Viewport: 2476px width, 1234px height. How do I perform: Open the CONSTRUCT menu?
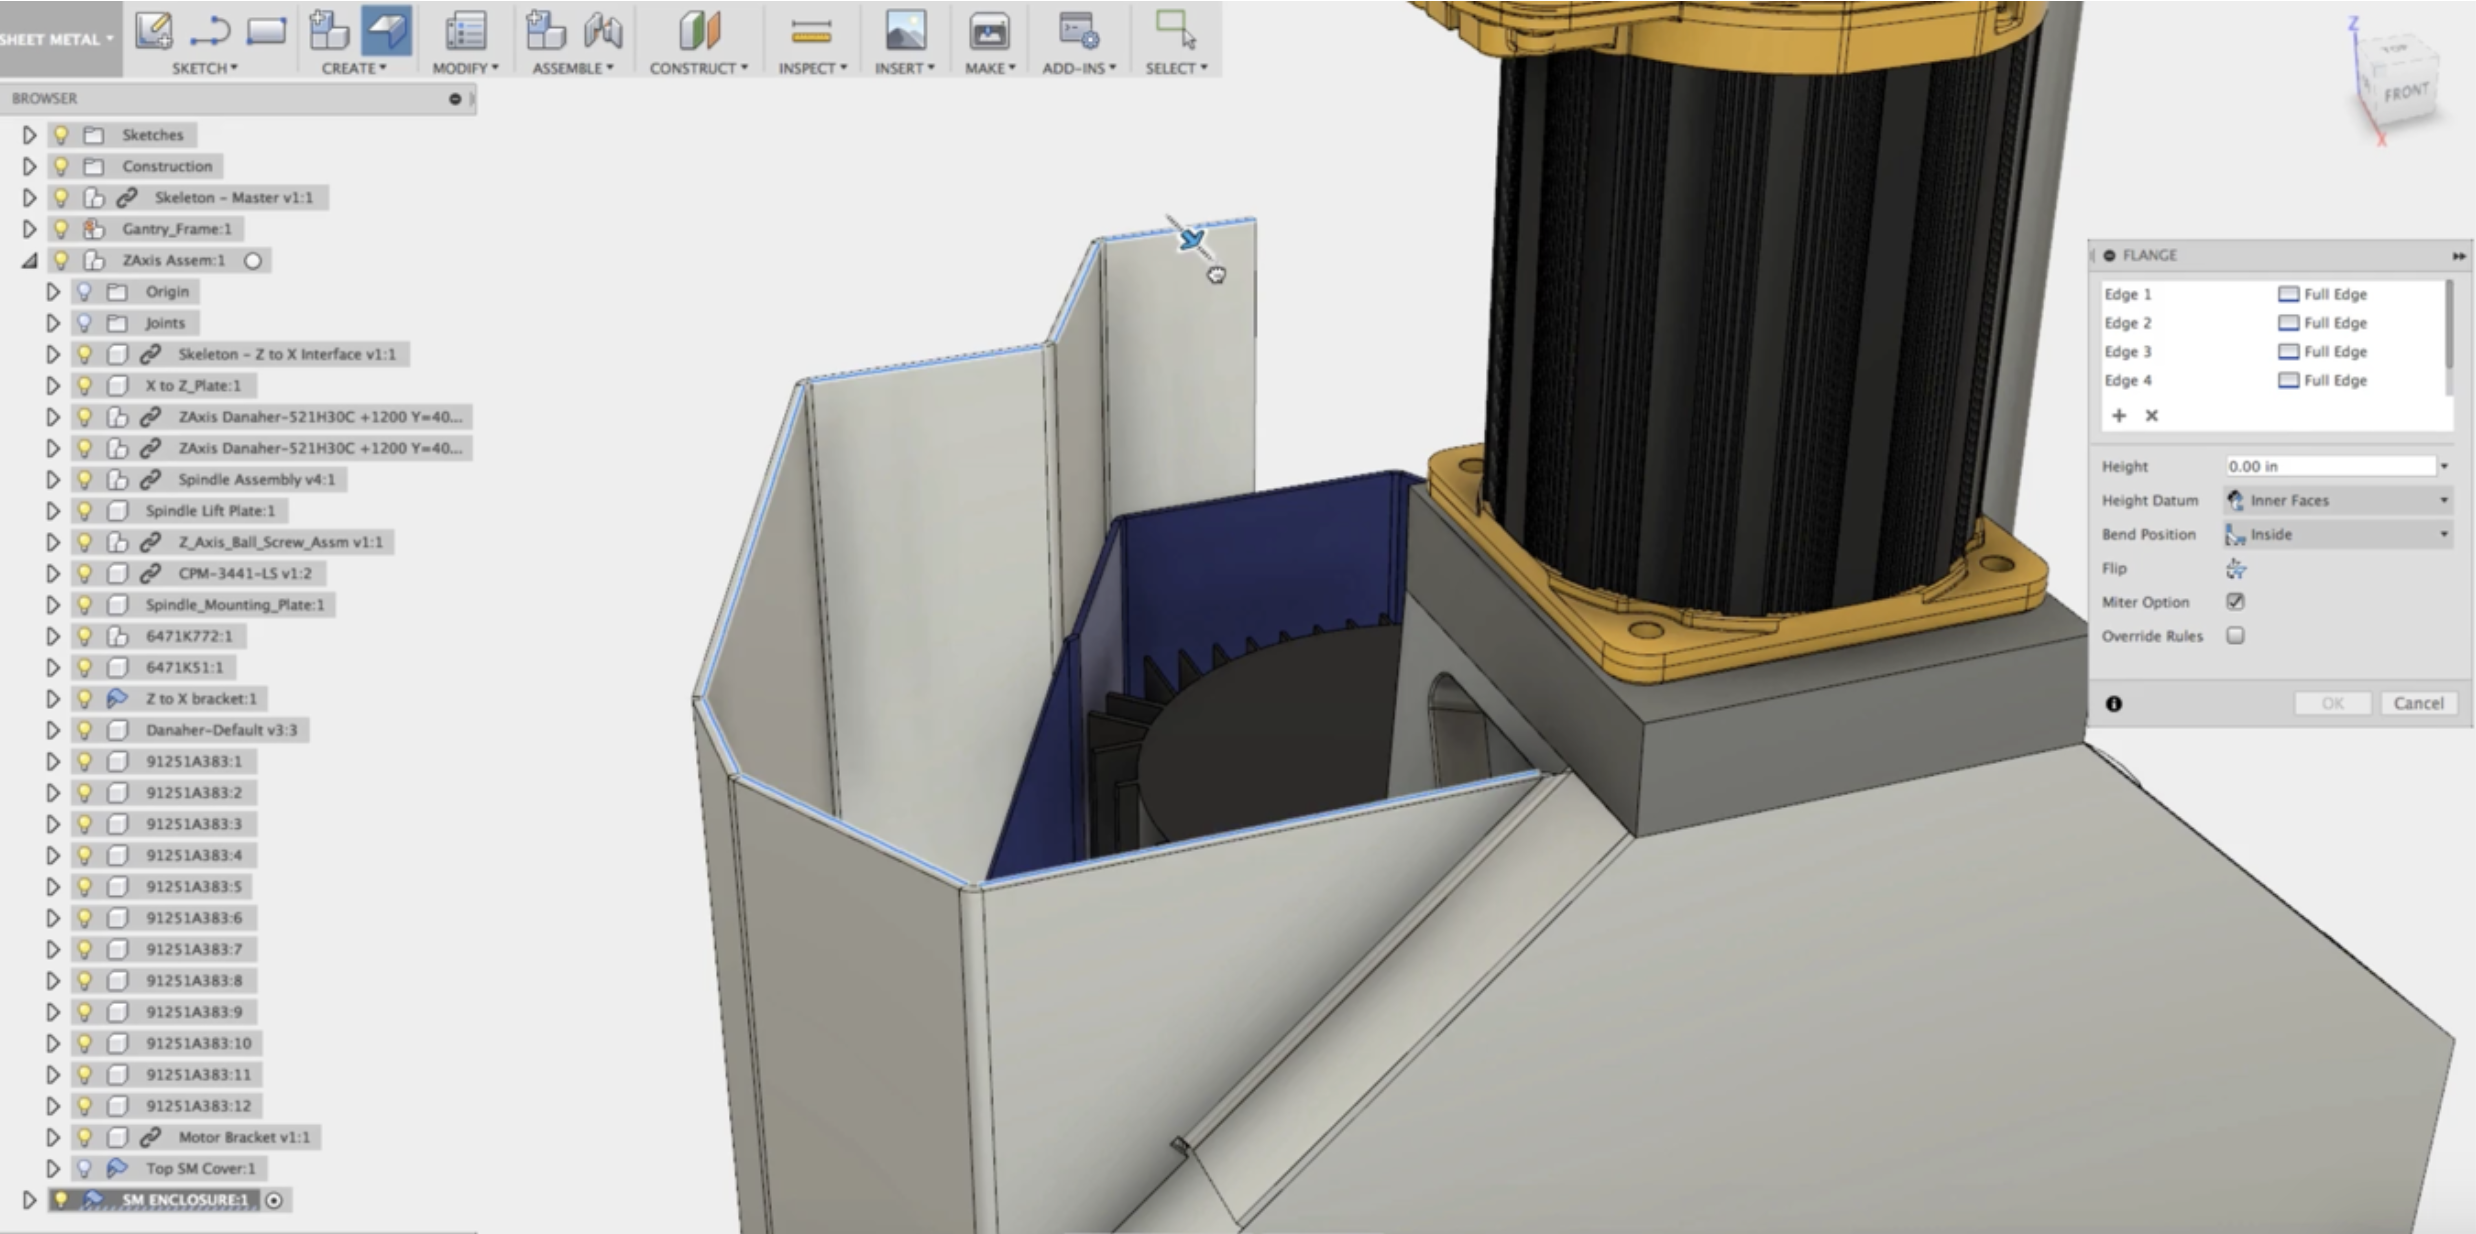[x=698, y=68]
